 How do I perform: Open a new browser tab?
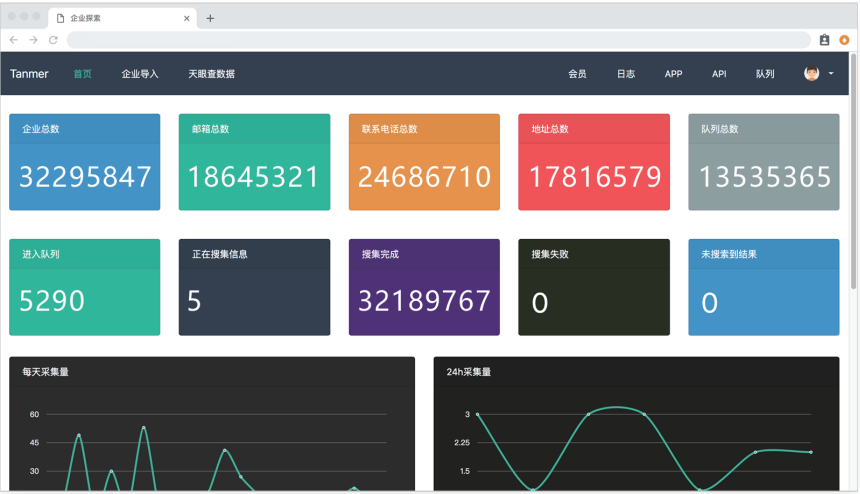210,18
